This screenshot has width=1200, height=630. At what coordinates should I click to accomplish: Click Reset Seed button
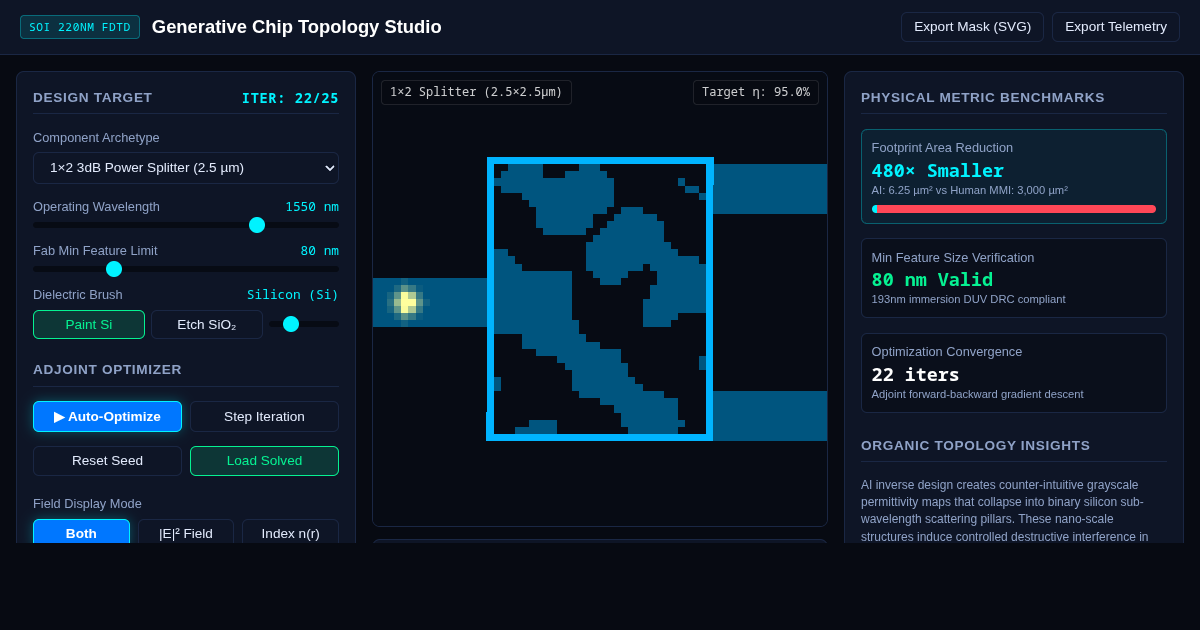(107, 461)
